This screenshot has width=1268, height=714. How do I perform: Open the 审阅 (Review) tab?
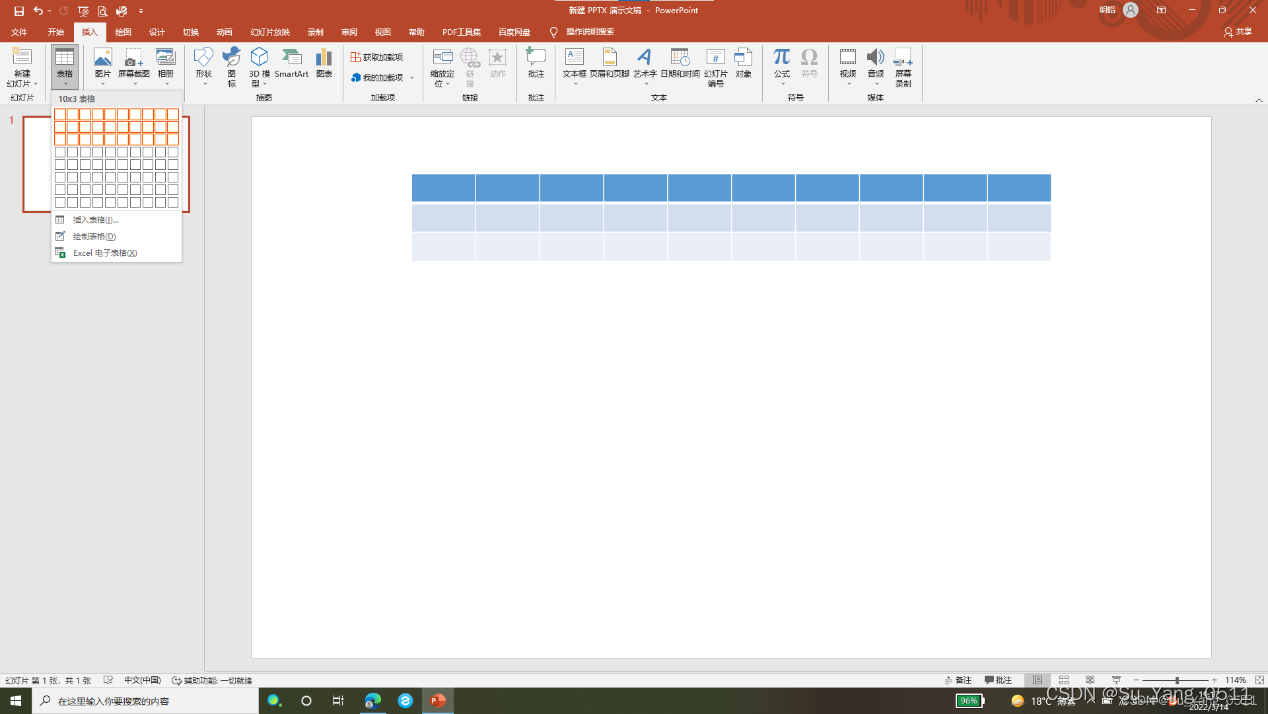click(349, 32)
